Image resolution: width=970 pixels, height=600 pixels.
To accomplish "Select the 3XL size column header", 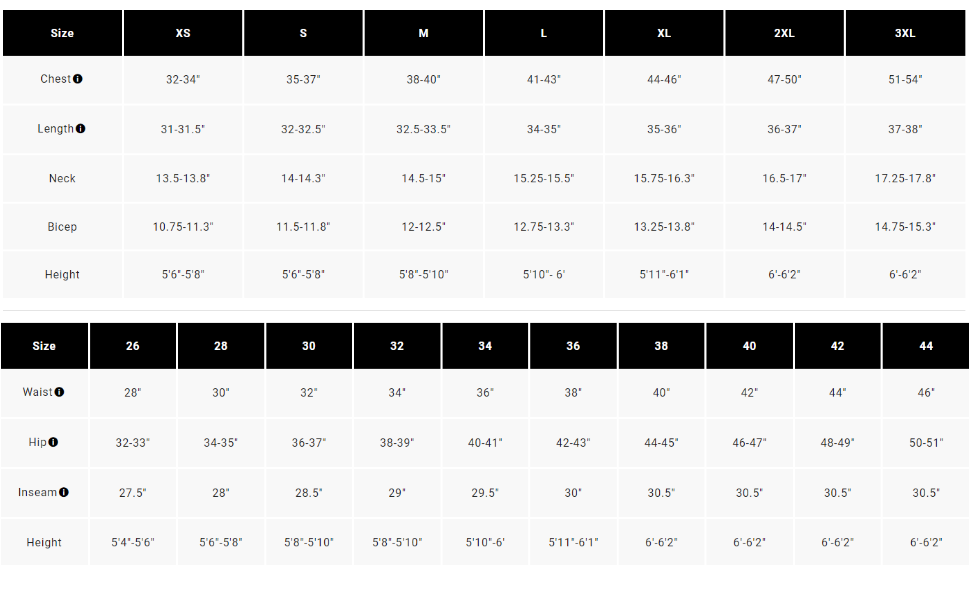I will click(905, 33).
